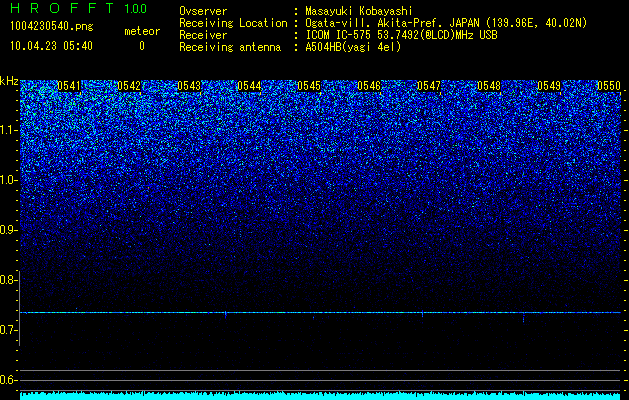
Task: Click the 0.7 kHz axis label
Action: point(8,330)
